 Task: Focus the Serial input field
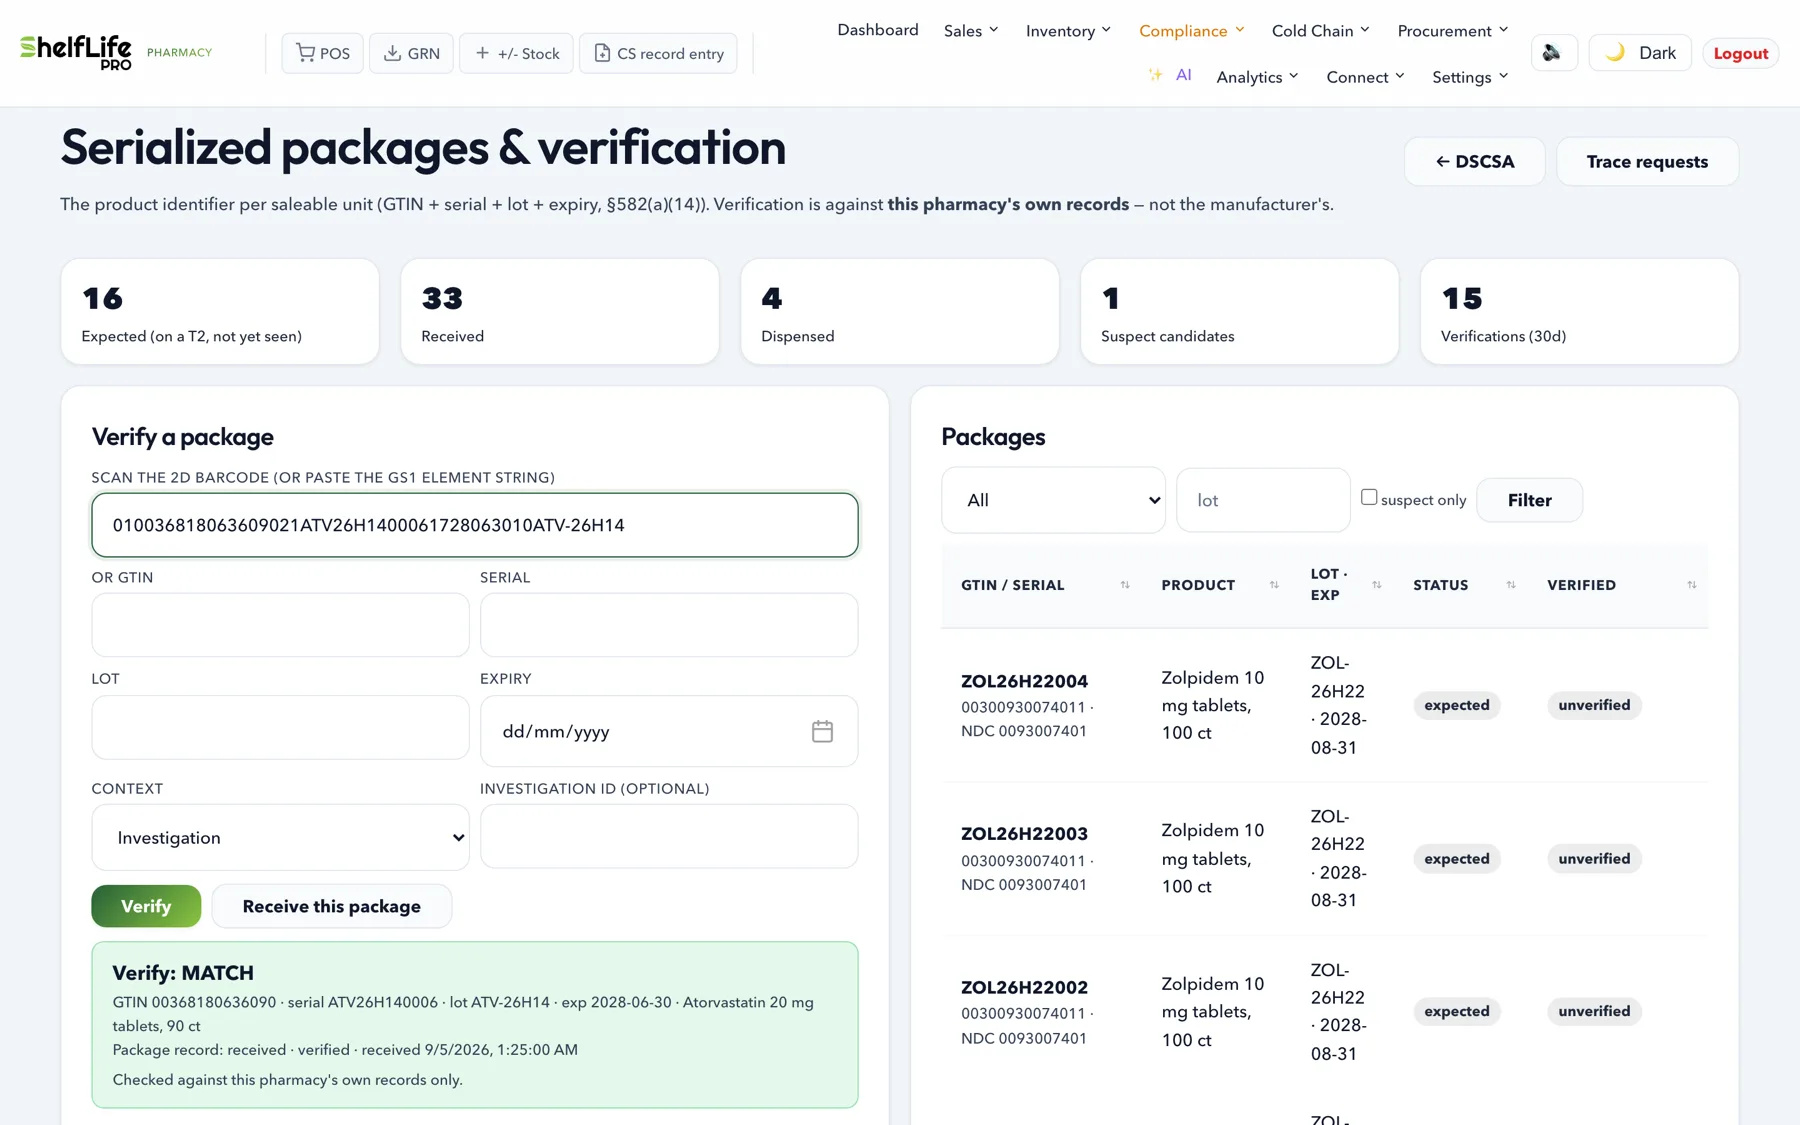click(669, 625)
